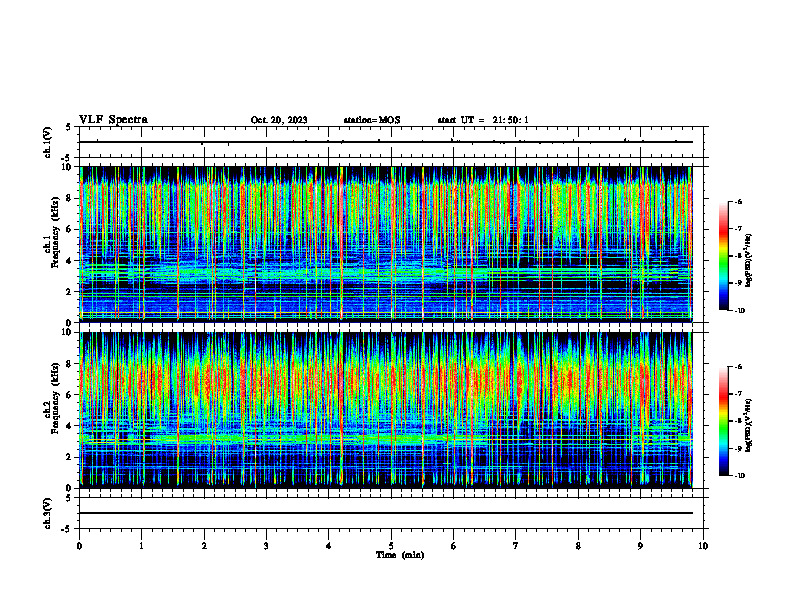
Task: Click time-axis tick label "6"
Action: [x=454, y=546]
